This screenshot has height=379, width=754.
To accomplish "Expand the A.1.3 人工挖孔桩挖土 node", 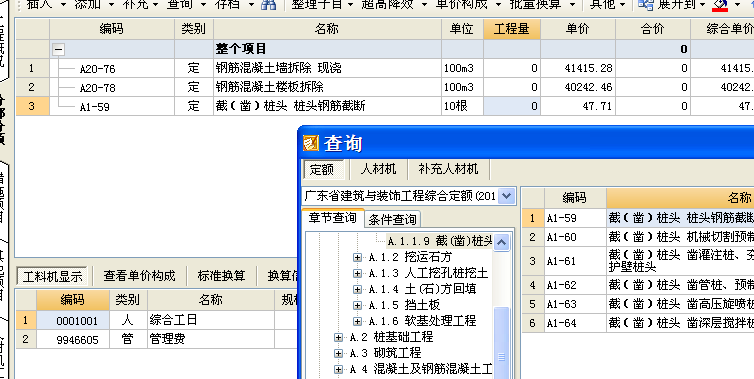I will pos(357,273).
